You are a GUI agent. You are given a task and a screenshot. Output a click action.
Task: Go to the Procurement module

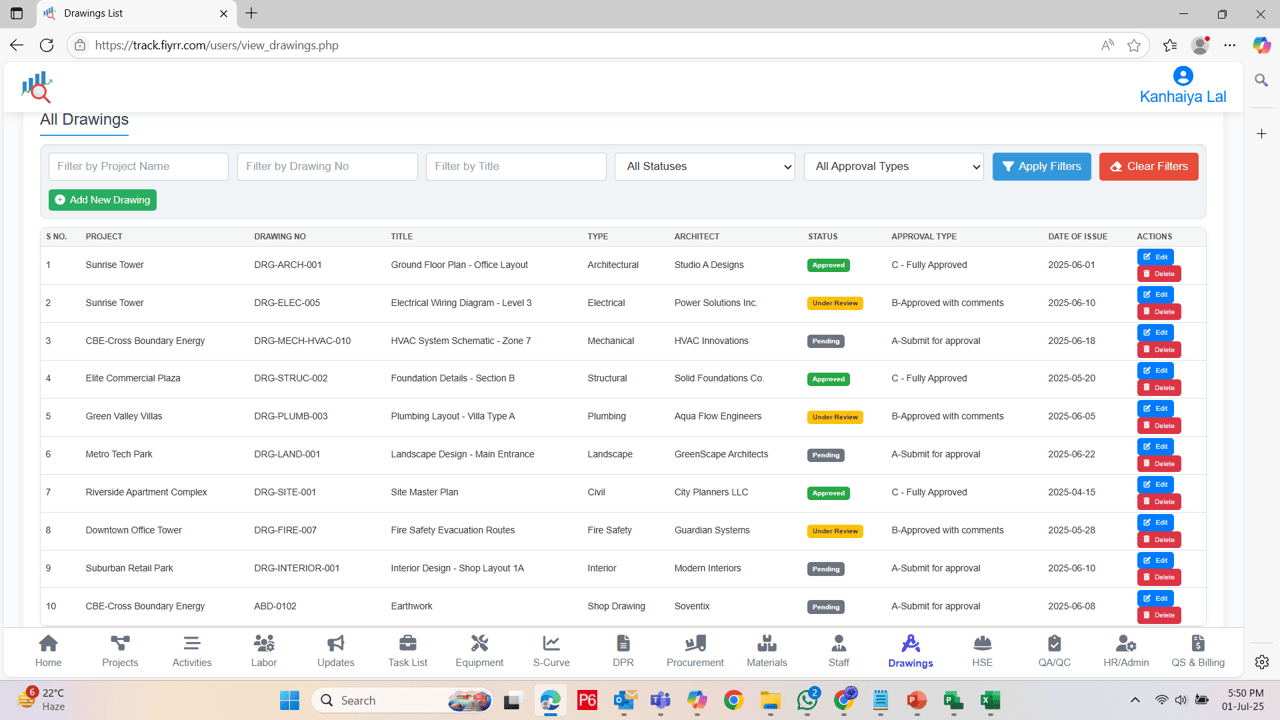(695, 650)
